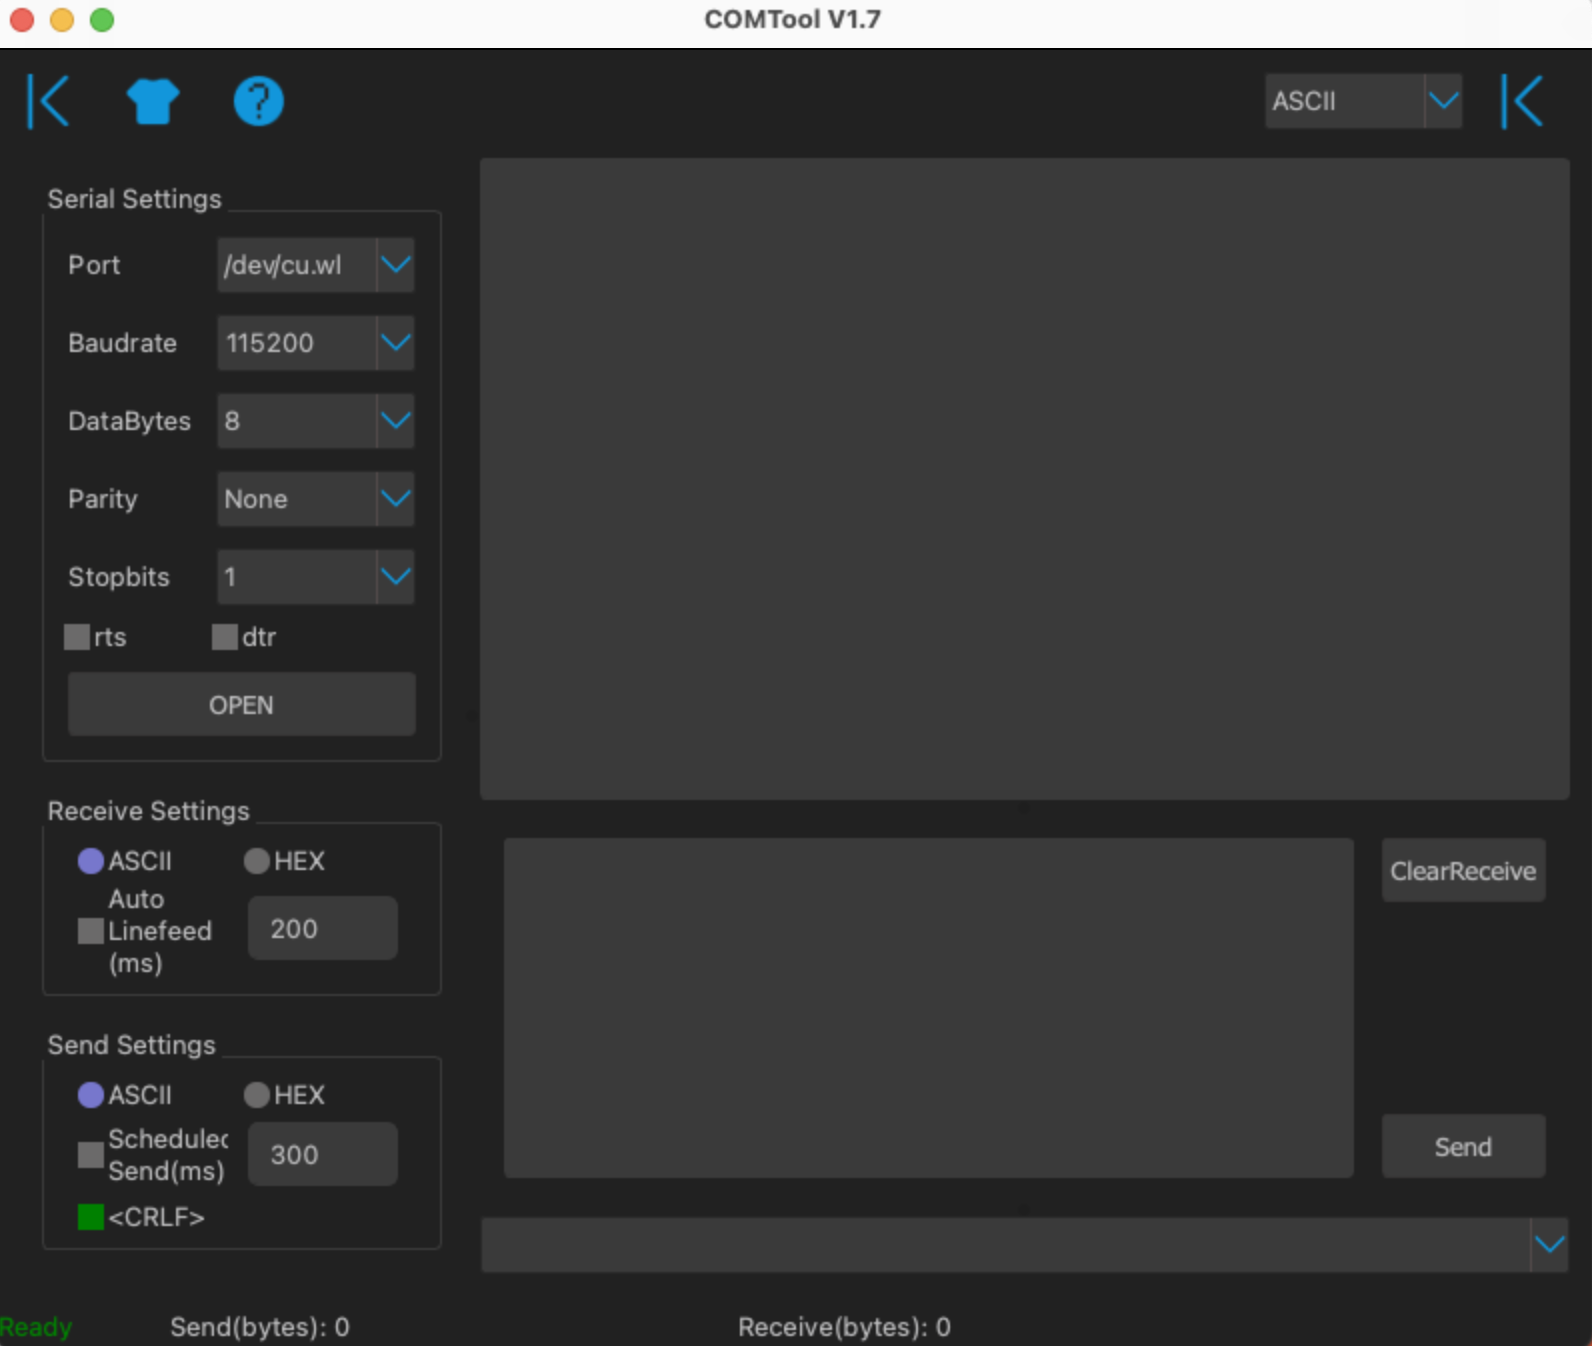Collapse the left settings panel with arrow icon
Screen dimensions: 1592x1346
(x=48, y=101)
